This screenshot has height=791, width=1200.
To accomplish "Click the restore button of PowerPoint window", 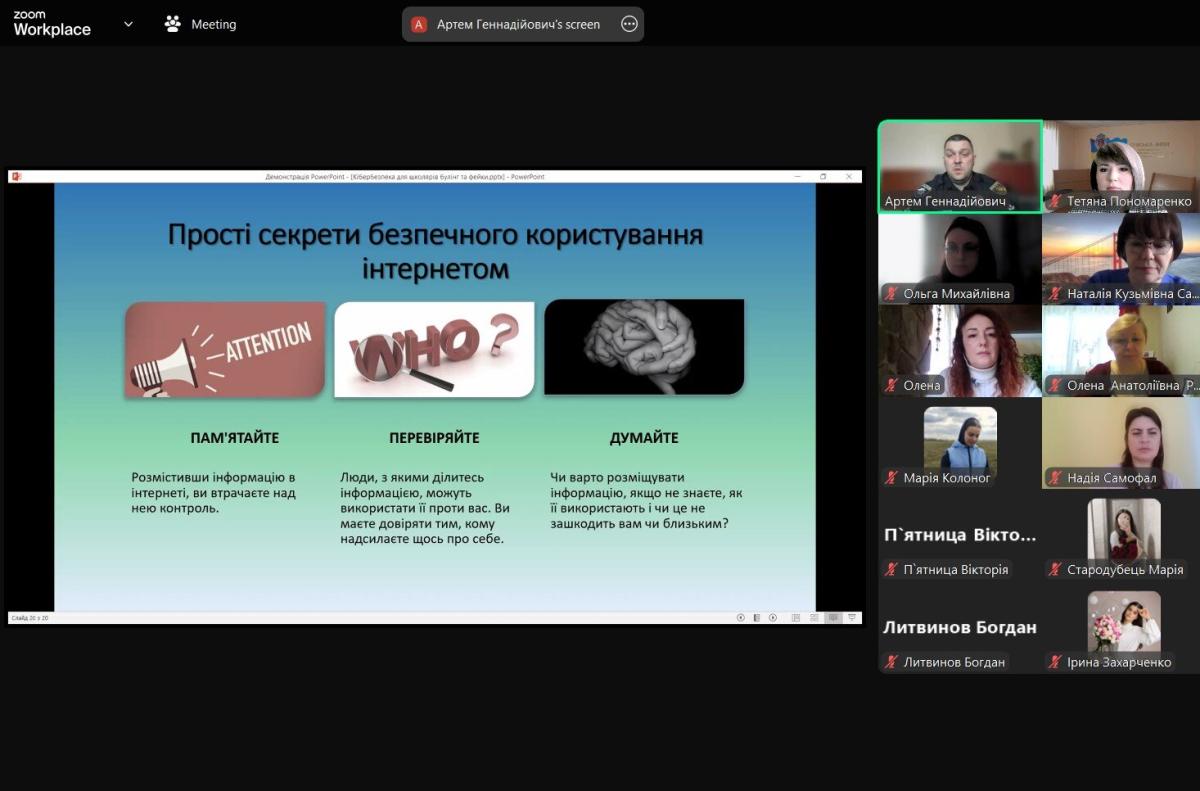I will coord(823,177).
